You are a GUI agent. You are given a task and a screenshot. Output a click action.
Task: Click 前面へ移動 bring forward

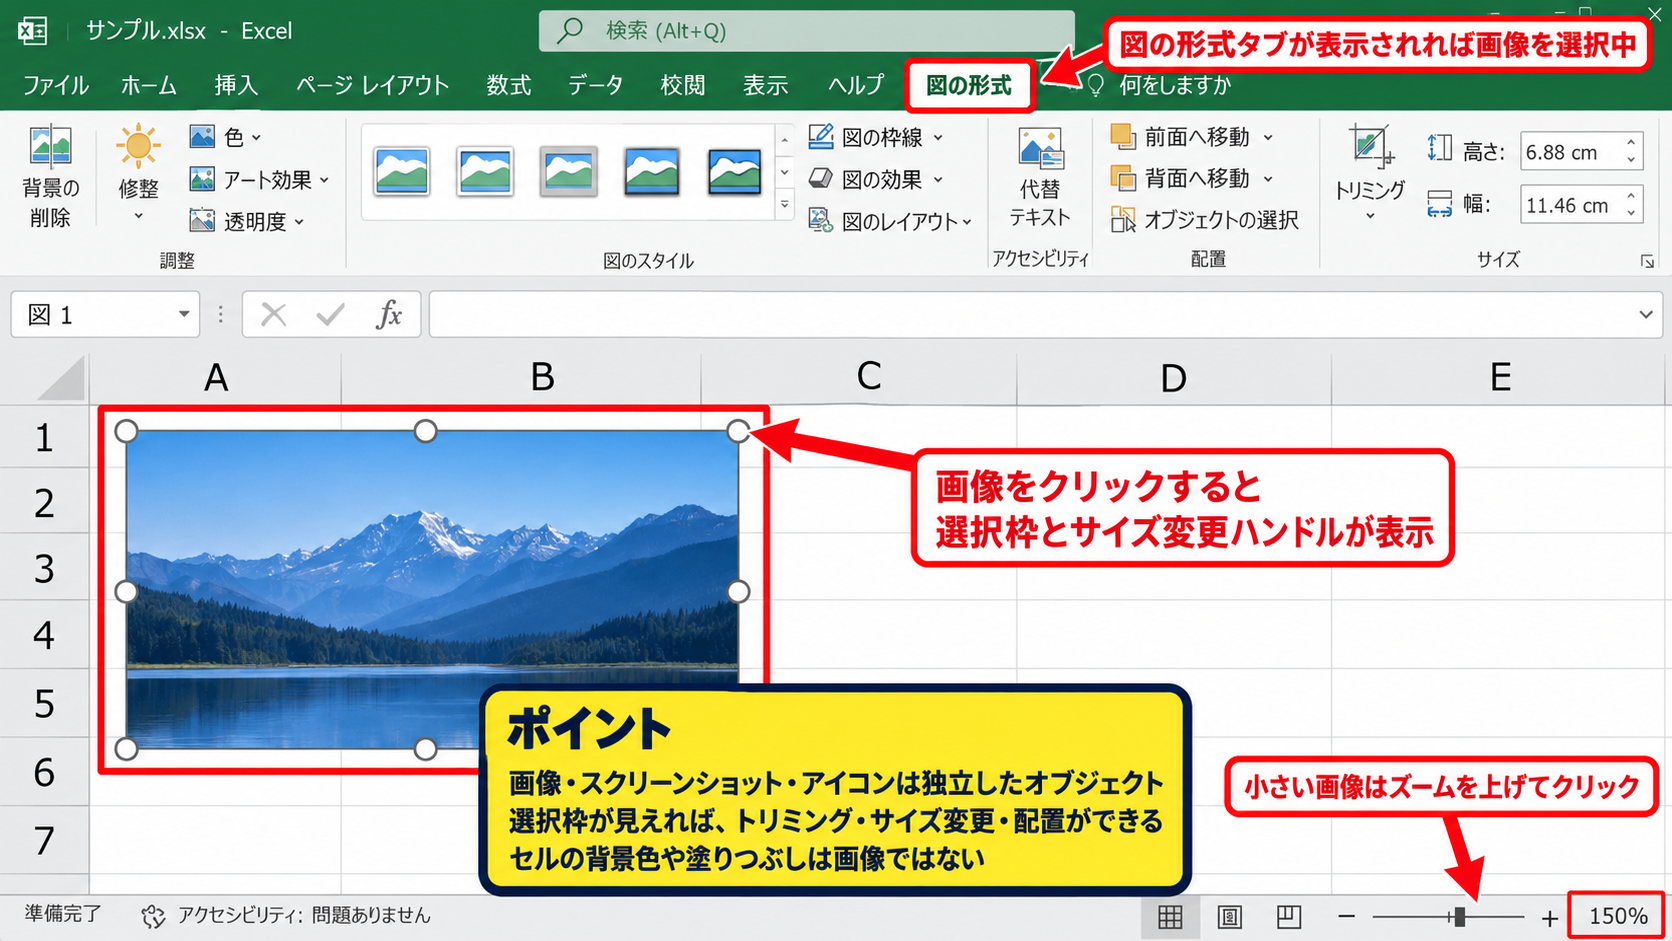(1192, 137)
